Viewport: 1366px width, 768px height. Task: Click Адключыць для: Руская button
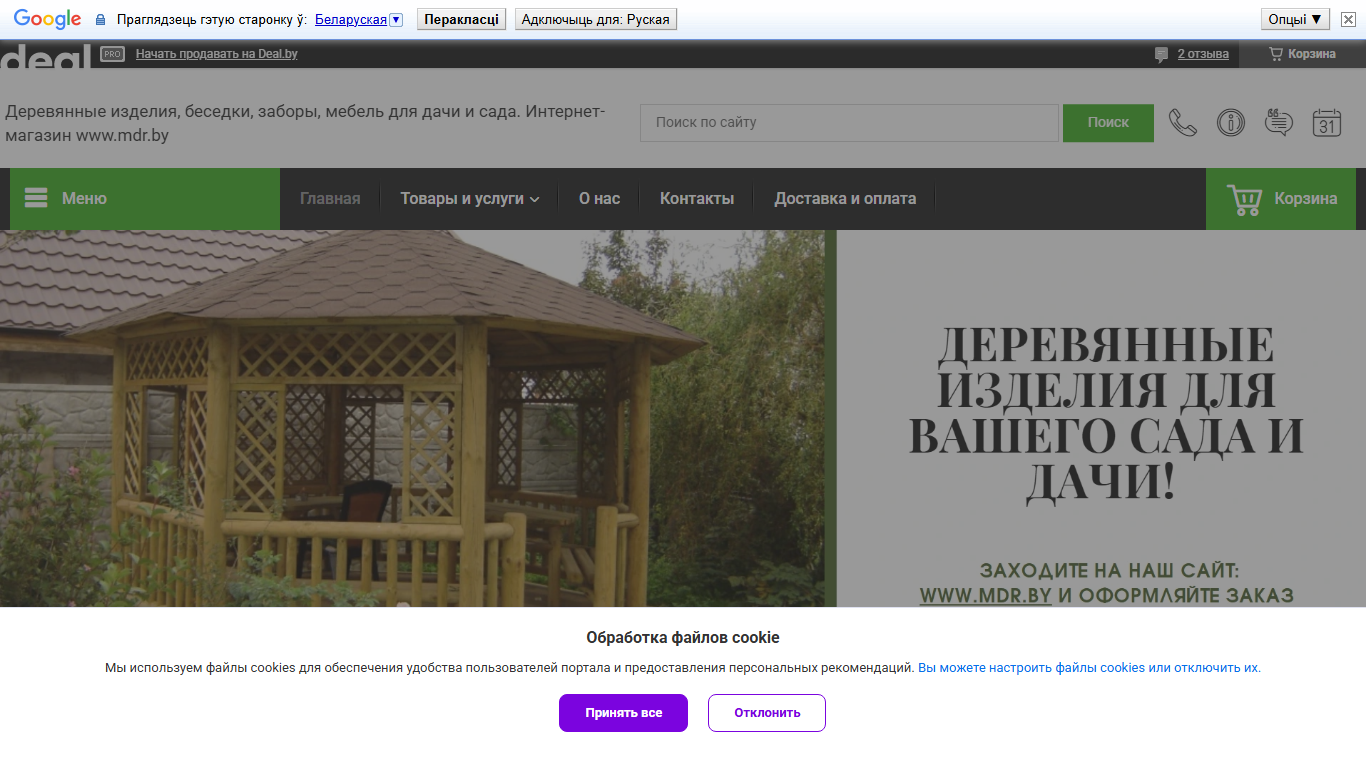click(x=596, y=19)
